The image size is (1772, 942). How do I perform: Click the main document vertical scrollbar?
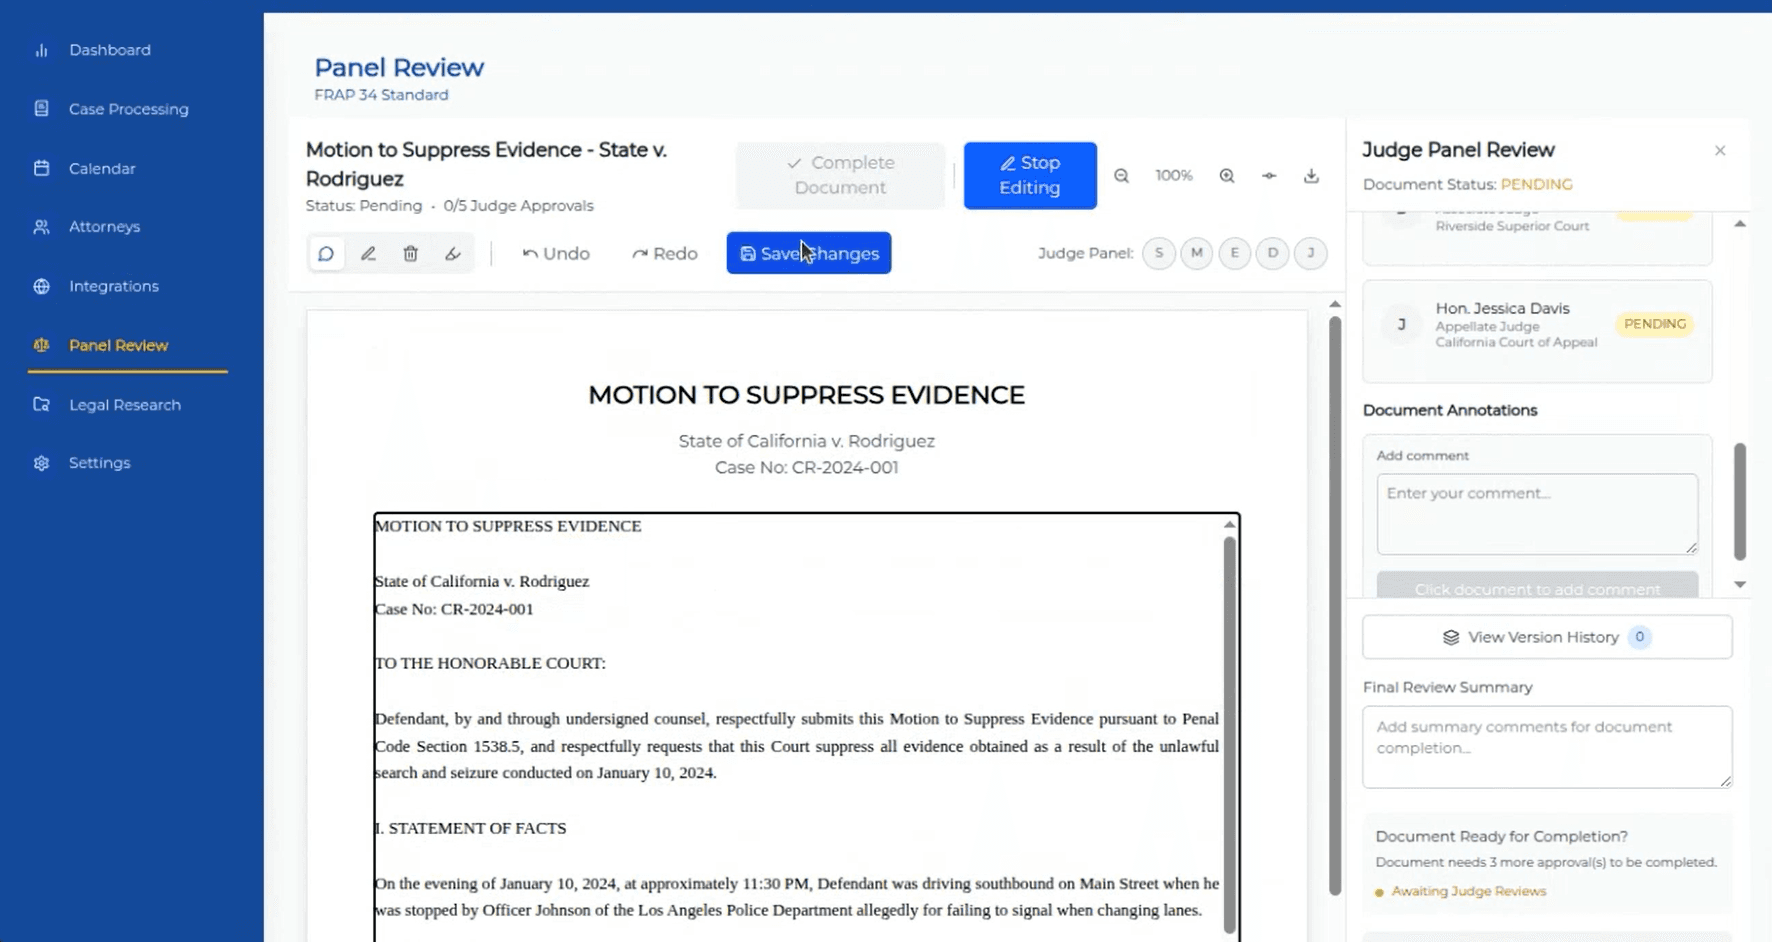tap(1334, 605)
